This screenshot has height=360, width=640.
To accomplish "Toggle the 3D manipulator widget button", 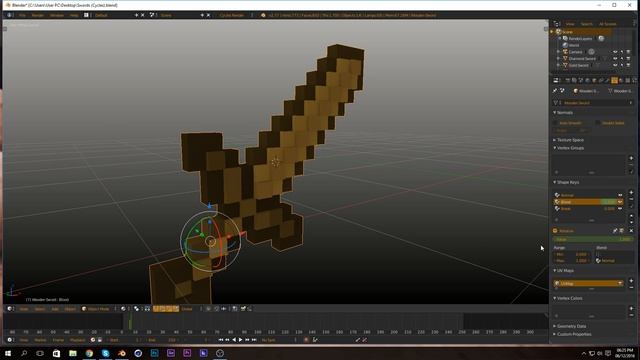I will click(x=147, y=309).
